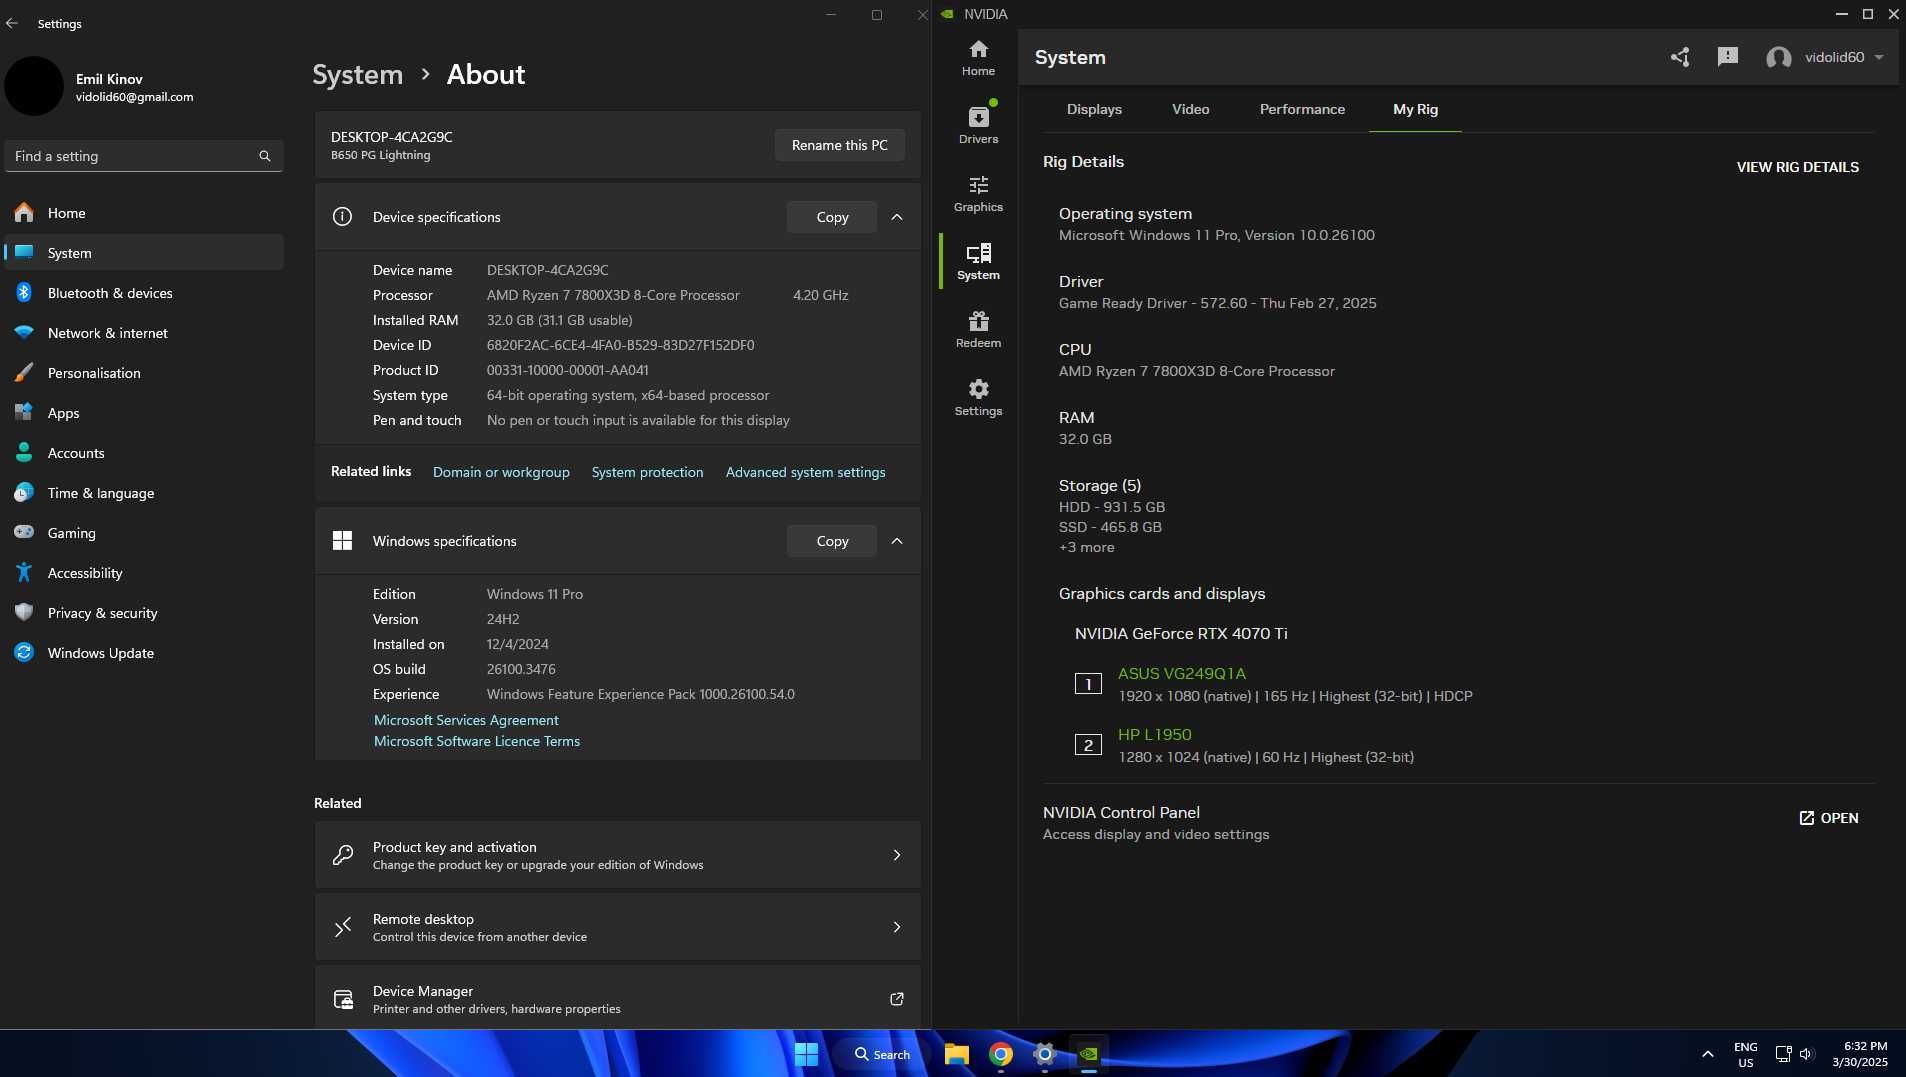Open Windows Update settings
This screenshot has width=1906, height=1077.
[x=144, y=653]
